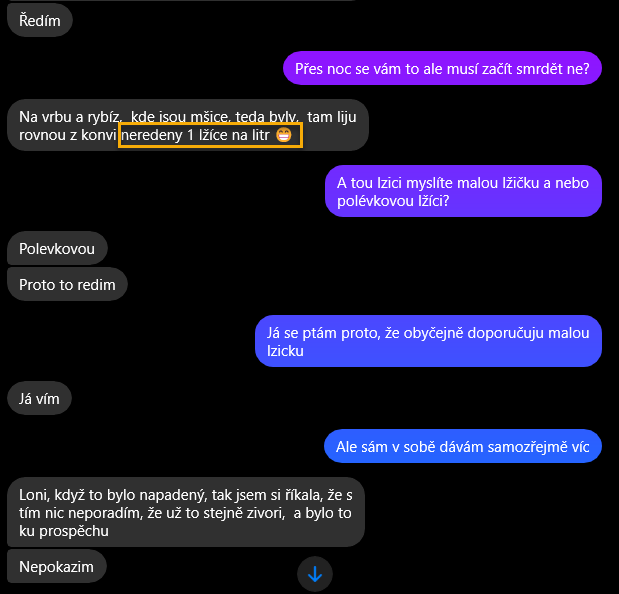Click the message 'Přes noc se vám to ale musí začít smrdět ne?'
The width and height of the screenshot is (619, 594).
pos(442,69)
